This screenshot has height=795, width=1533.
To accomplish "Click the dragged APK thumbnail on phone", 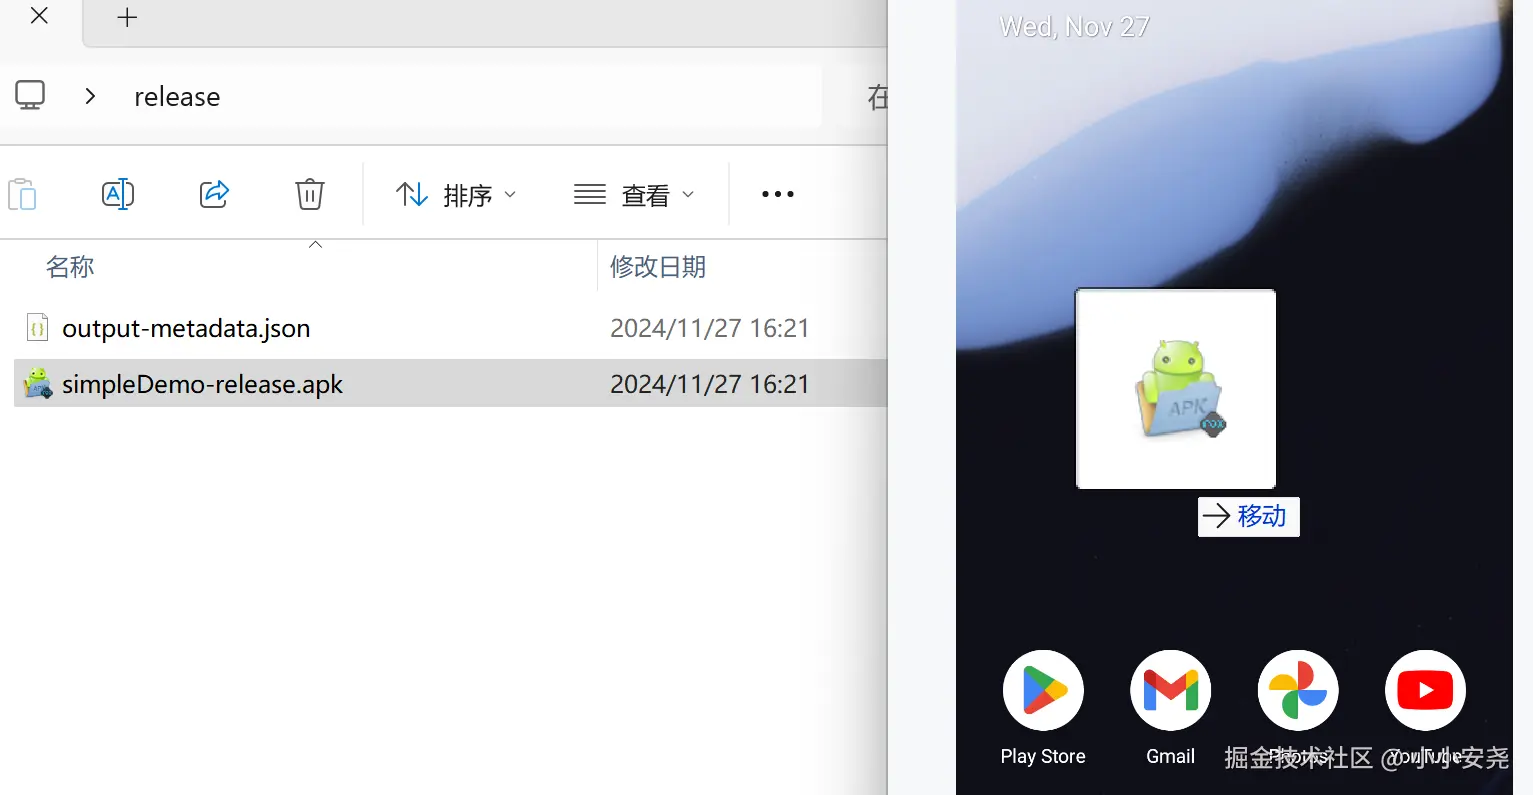I will [1175, 389].
